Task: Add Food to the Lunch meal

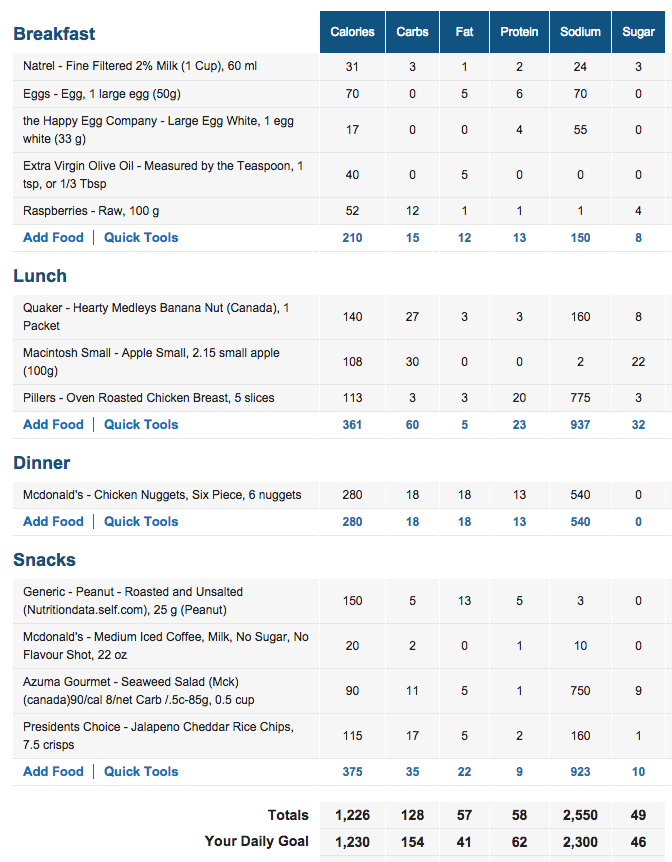Action: click(53, 425)
